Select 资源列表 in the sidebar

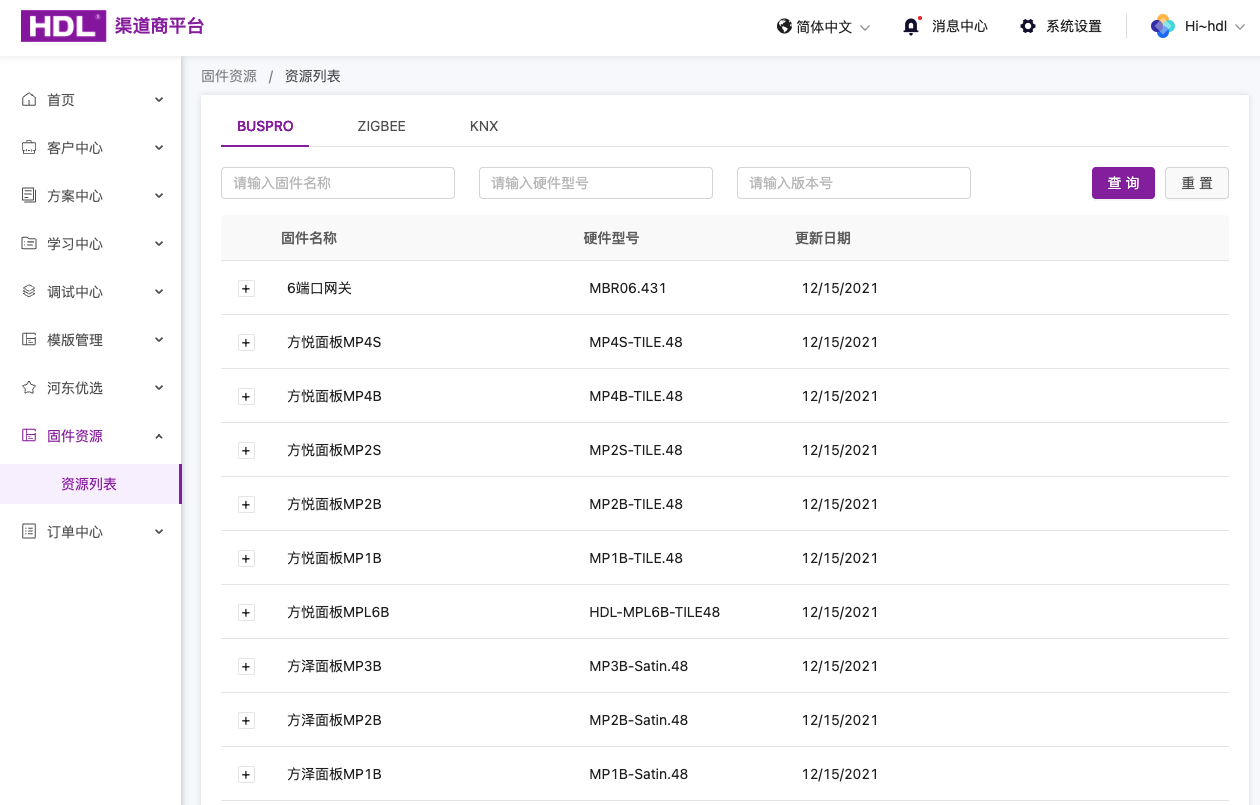coord(89,484)
